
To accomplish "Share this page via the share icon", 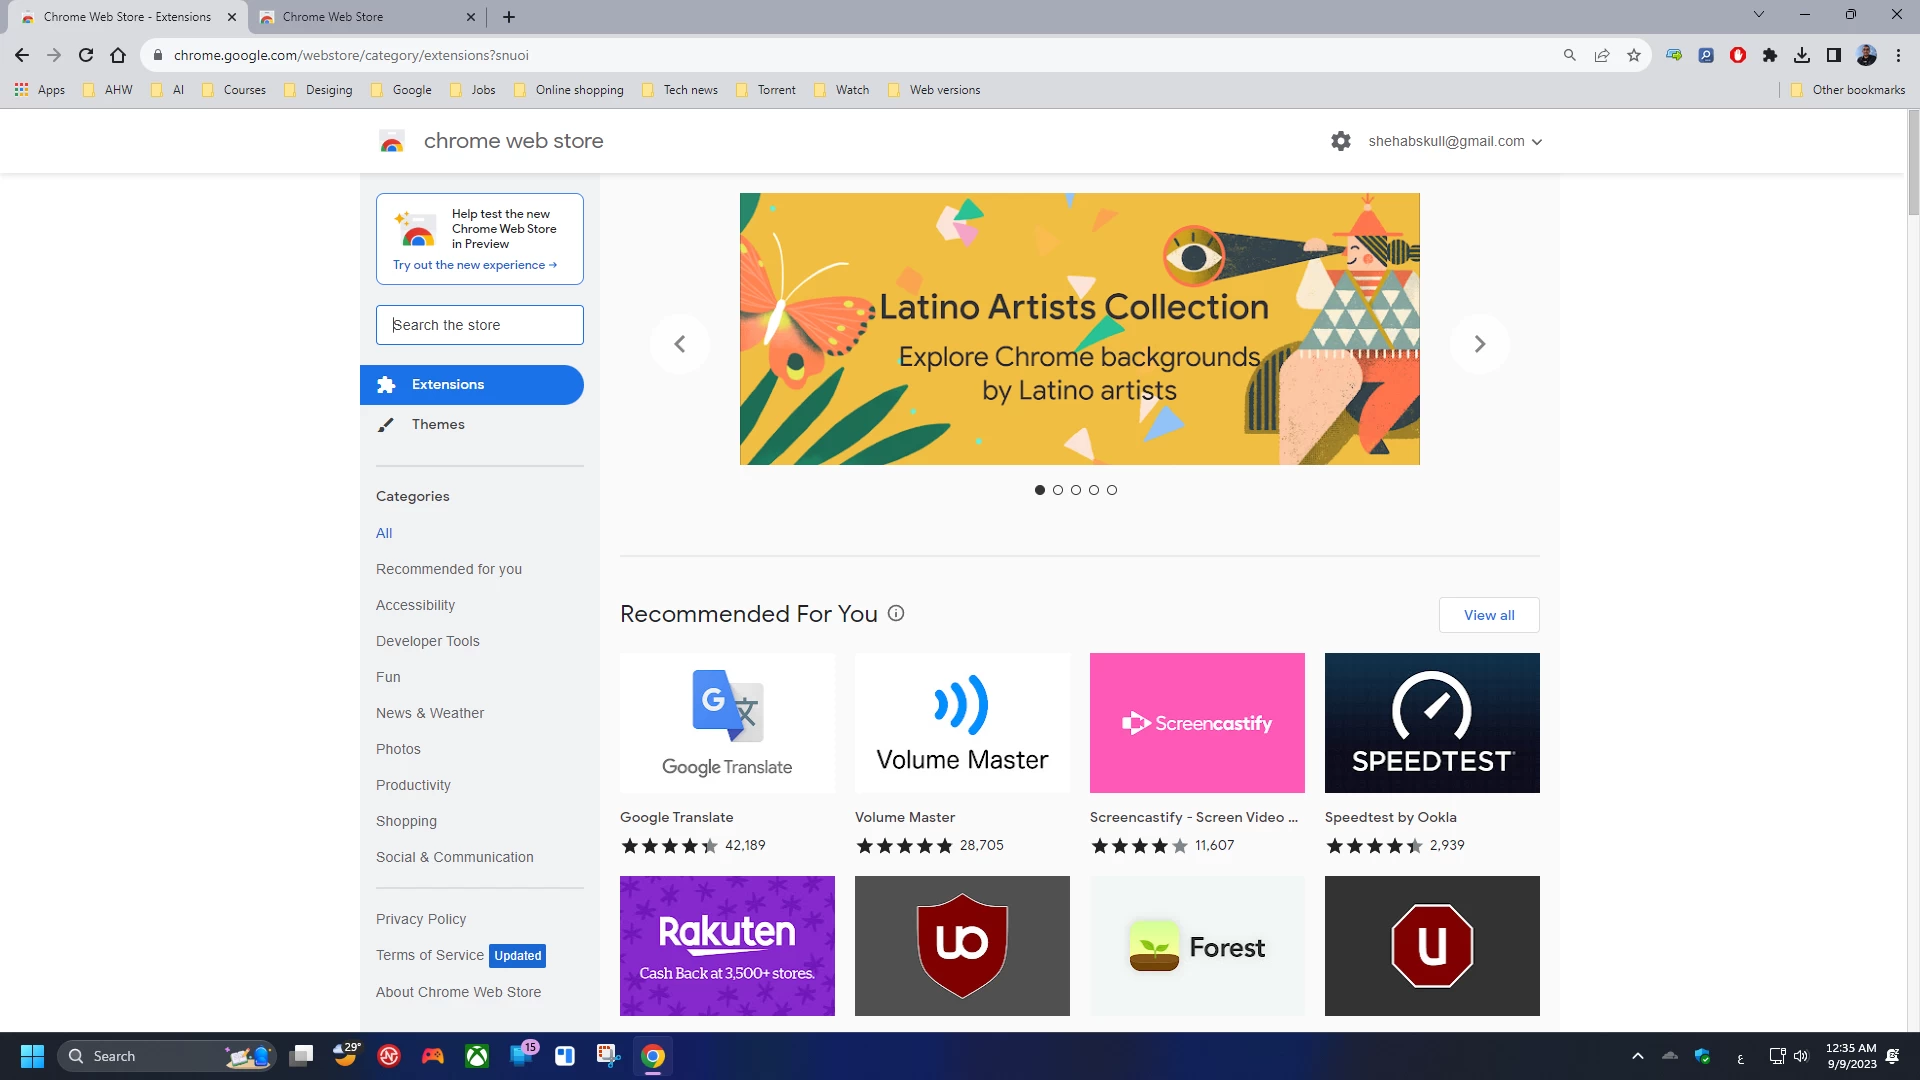I will [x=1602, y=56].
